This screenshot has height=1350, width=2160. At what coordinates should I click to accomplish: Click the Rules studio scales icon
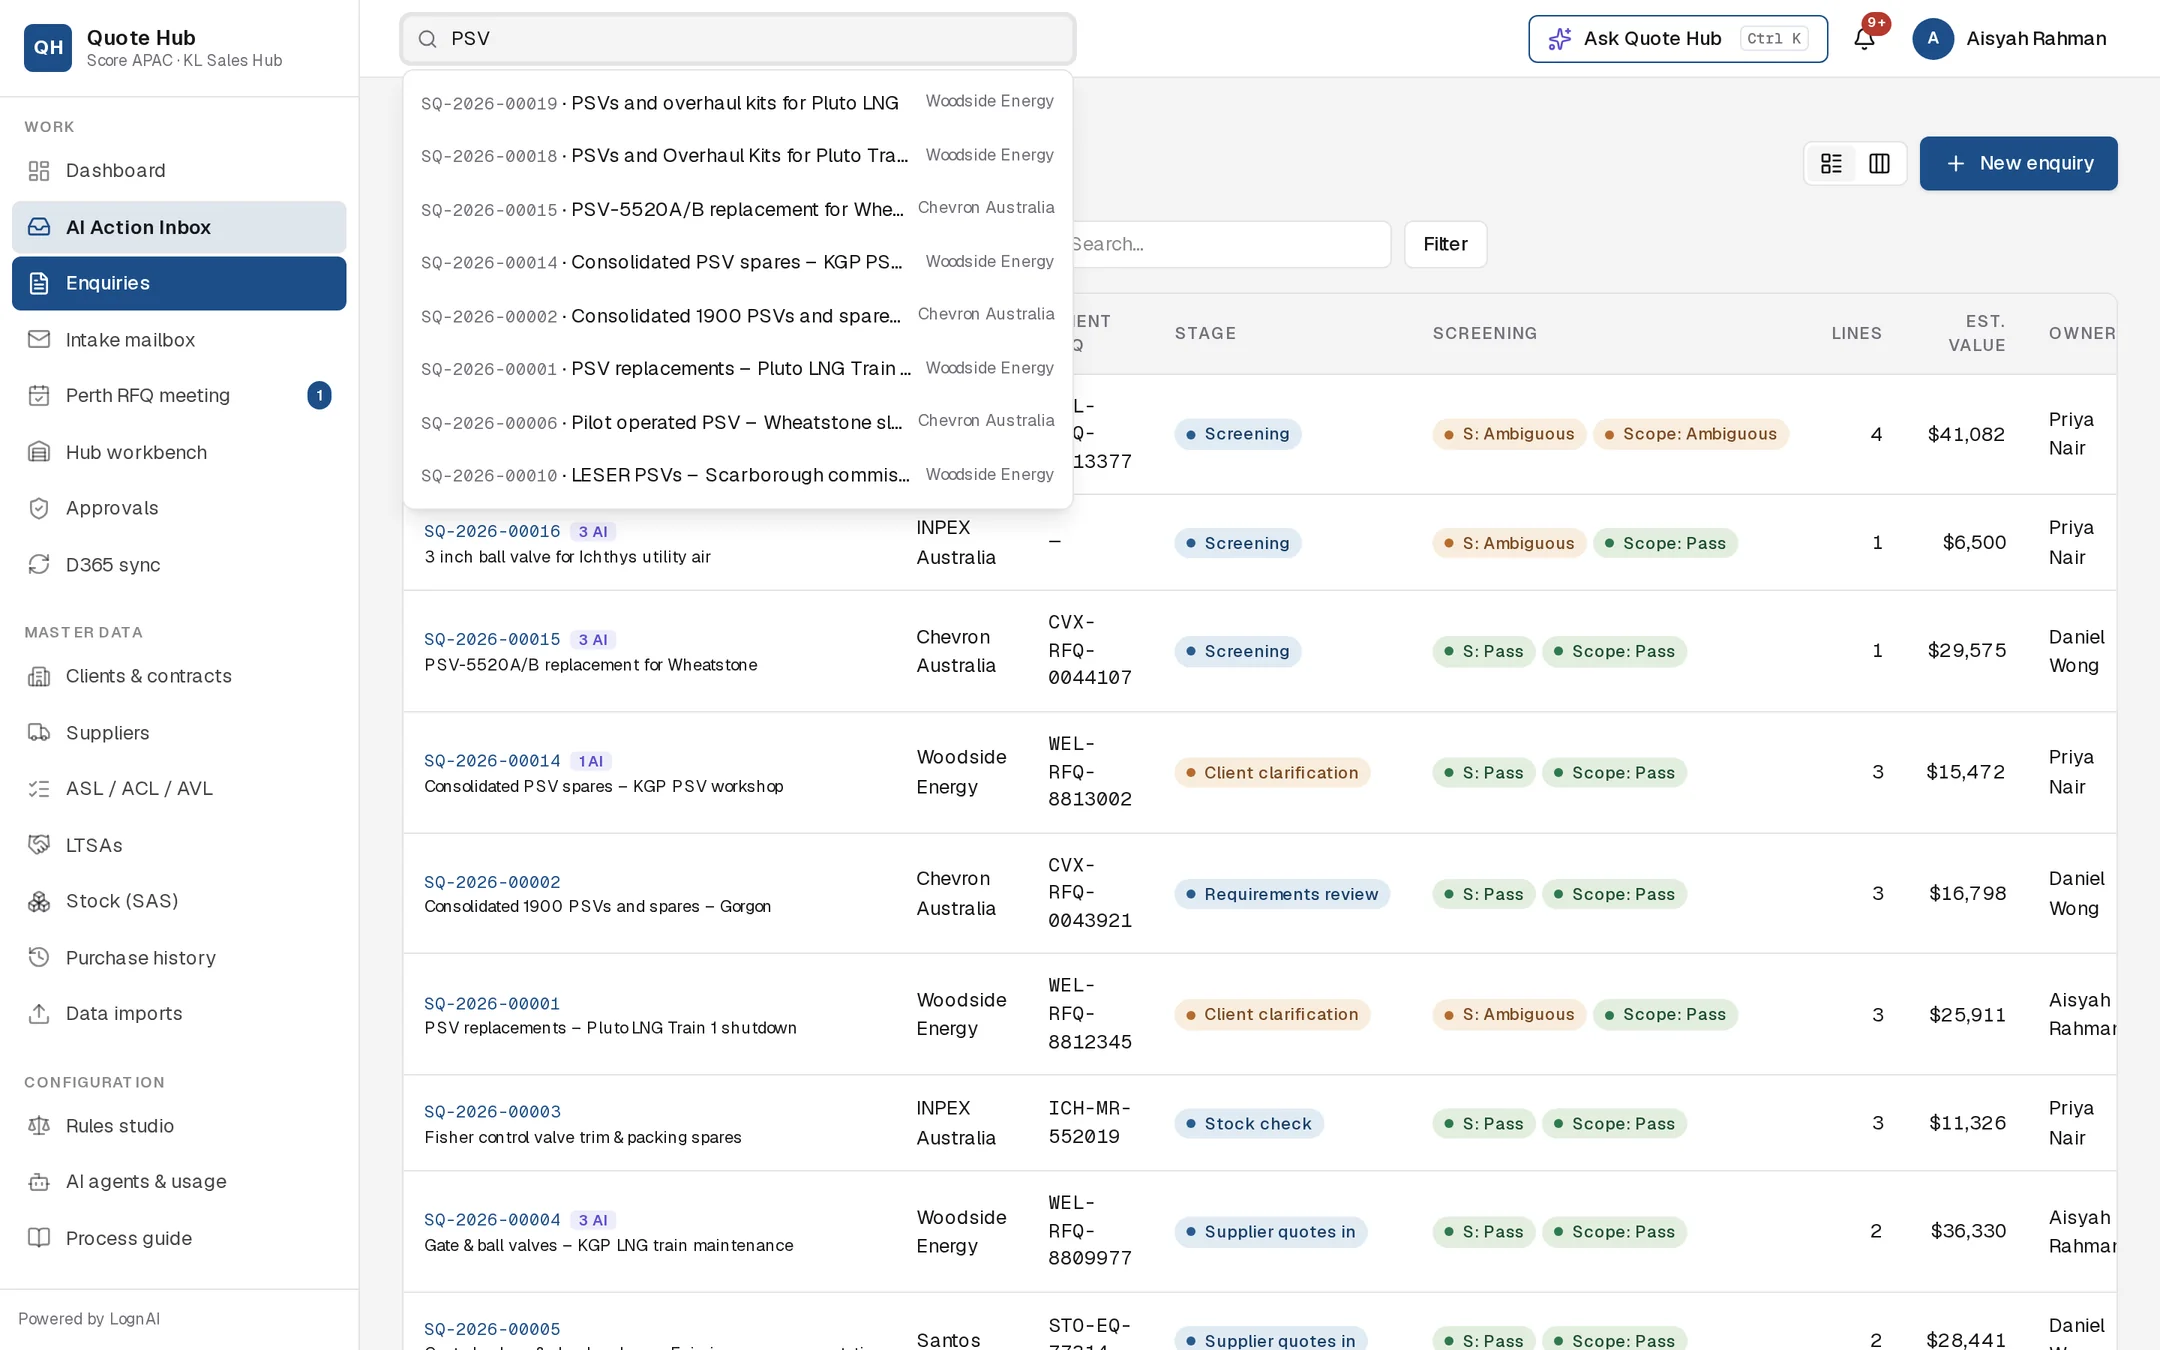tap(39, 1126)
